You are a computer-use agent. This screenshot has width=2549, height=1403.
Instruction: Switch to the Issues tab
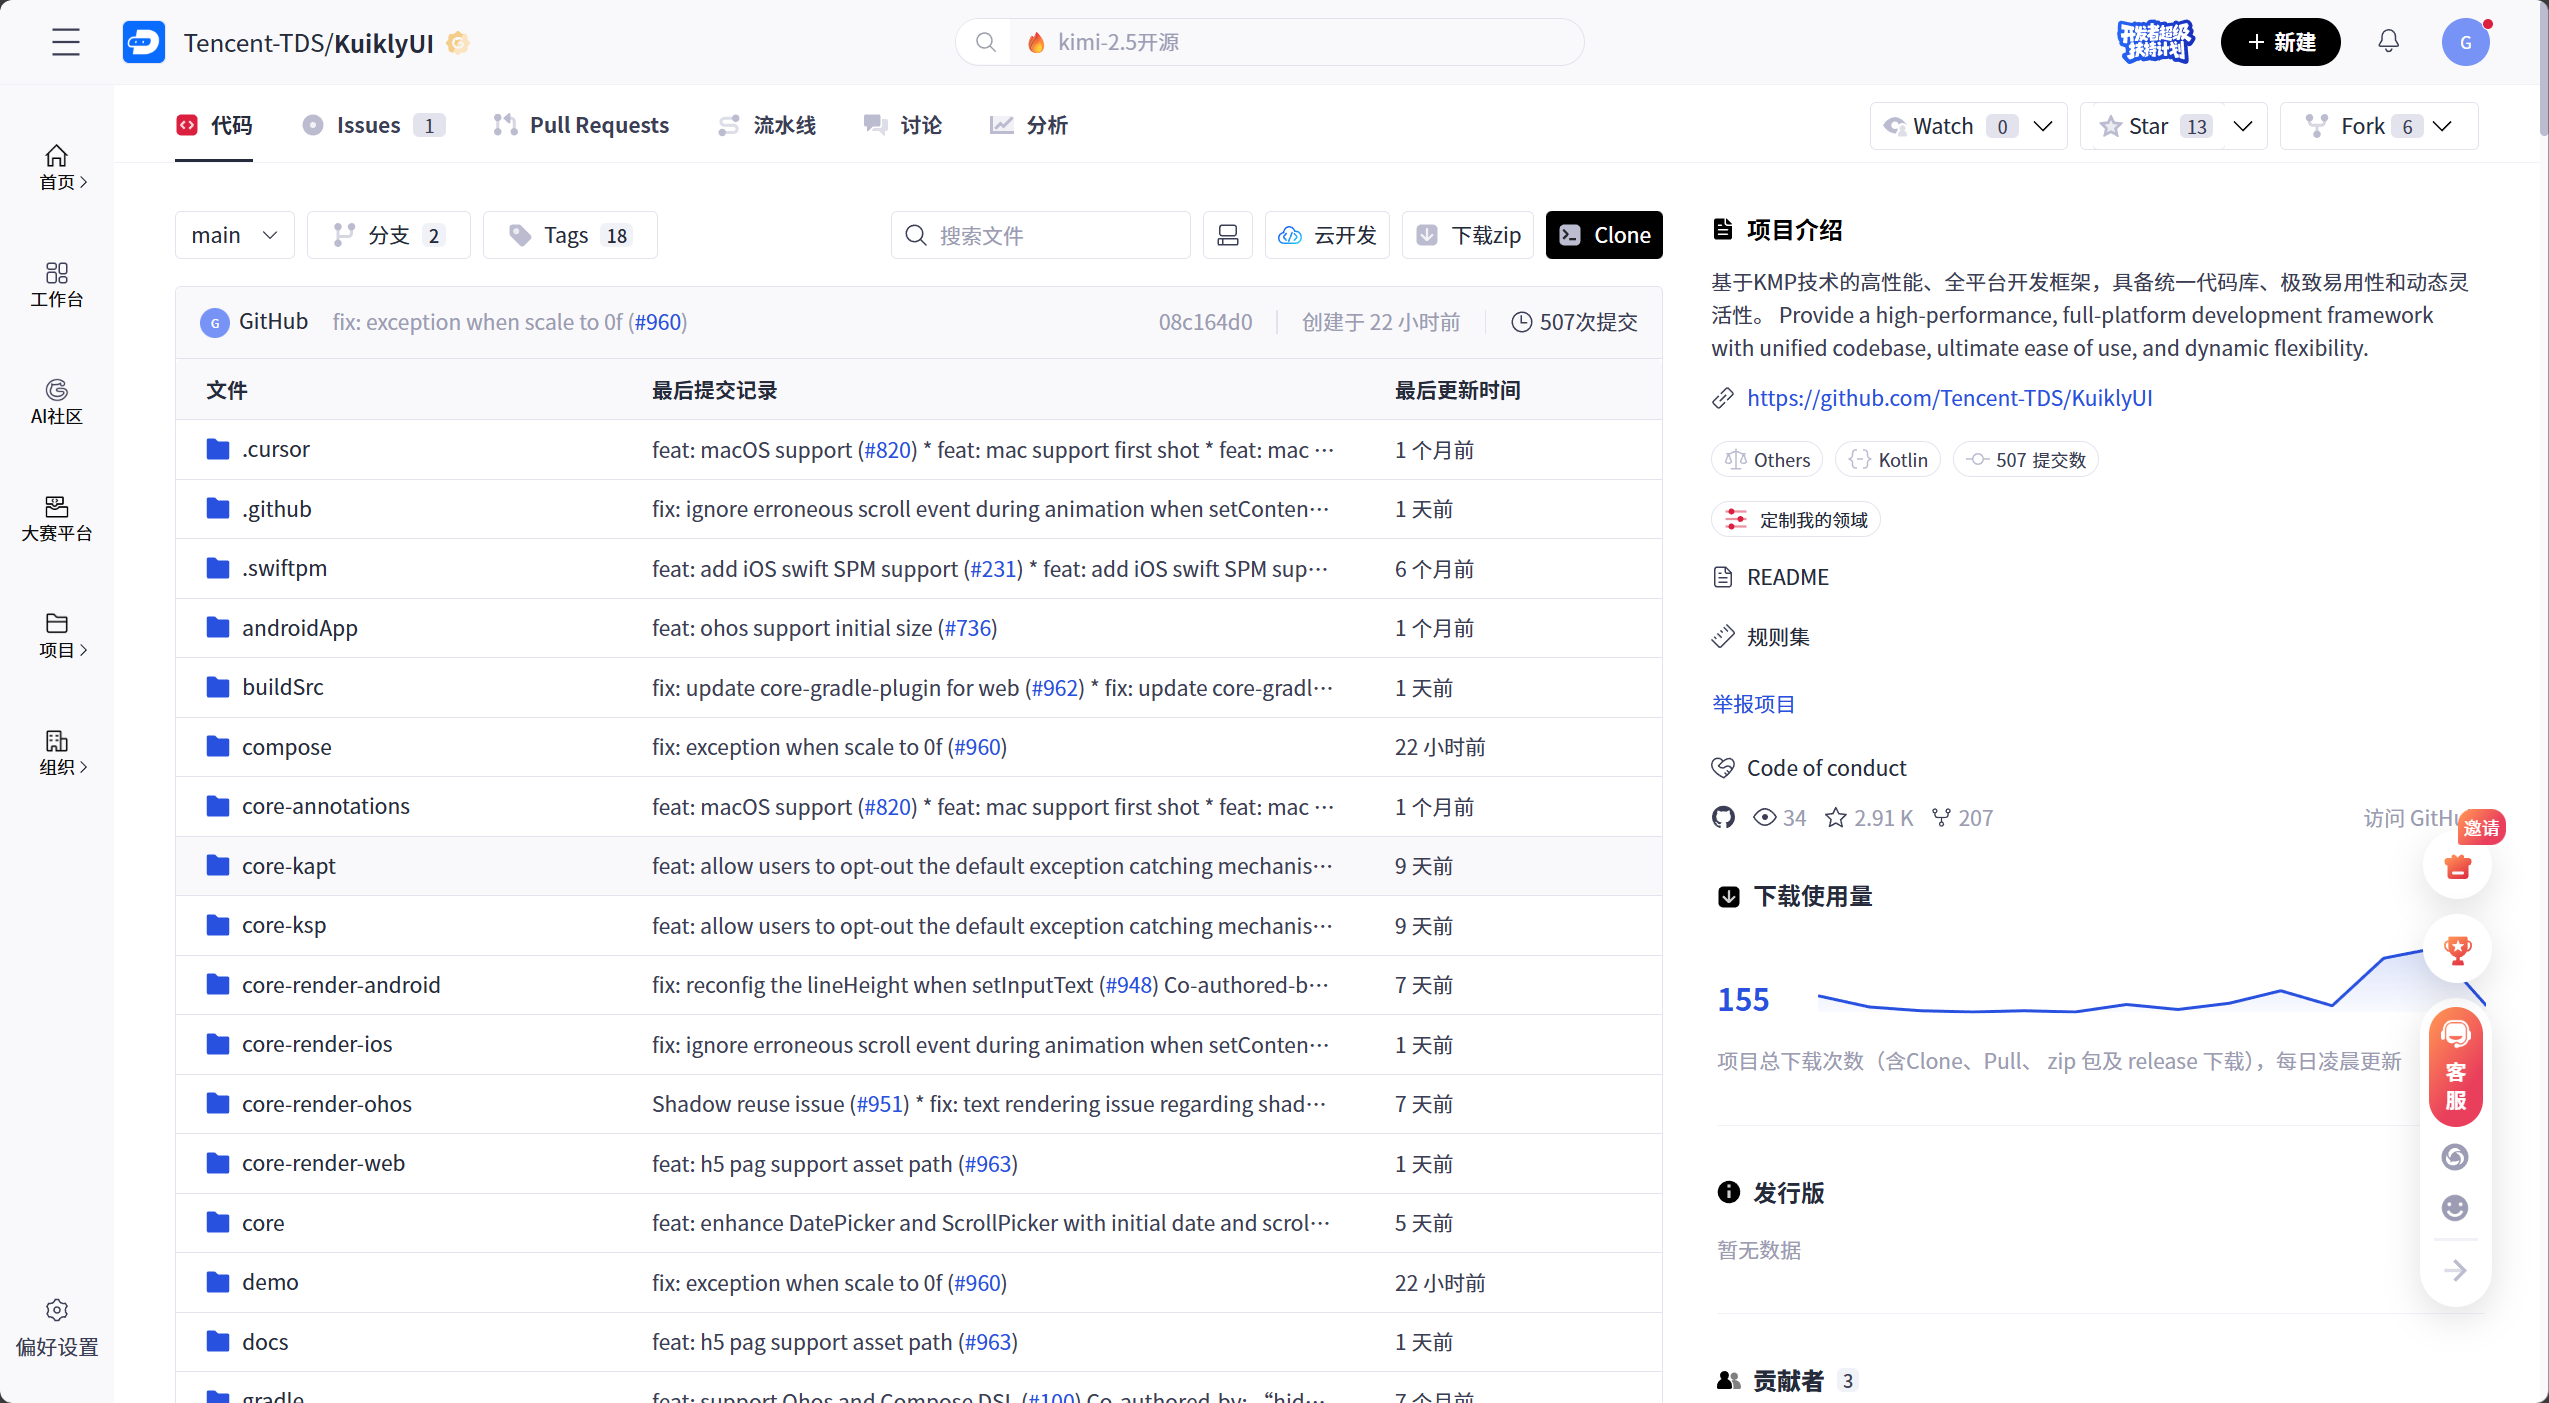pyautogui.click(x=371, y=125)
